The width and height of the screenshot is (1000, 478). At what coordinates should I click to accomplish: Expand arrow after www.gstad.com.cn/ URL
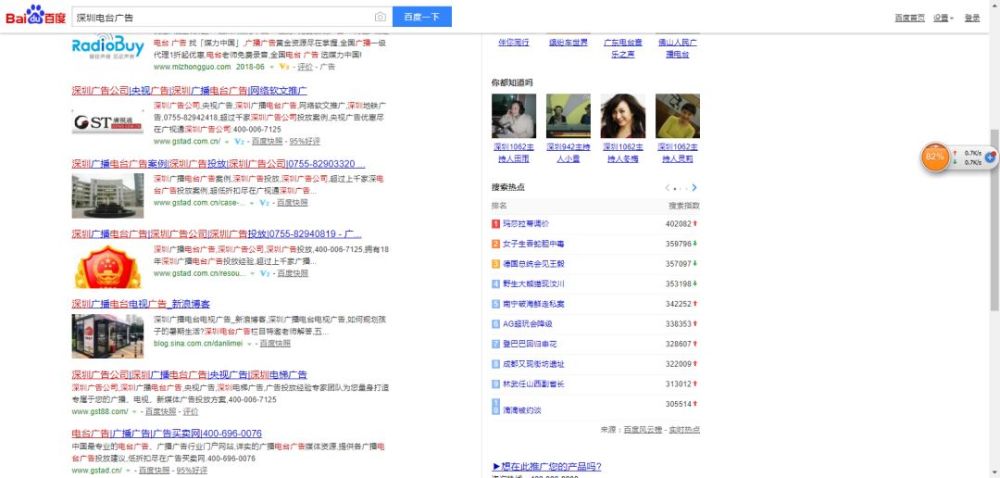click(226, 141)
